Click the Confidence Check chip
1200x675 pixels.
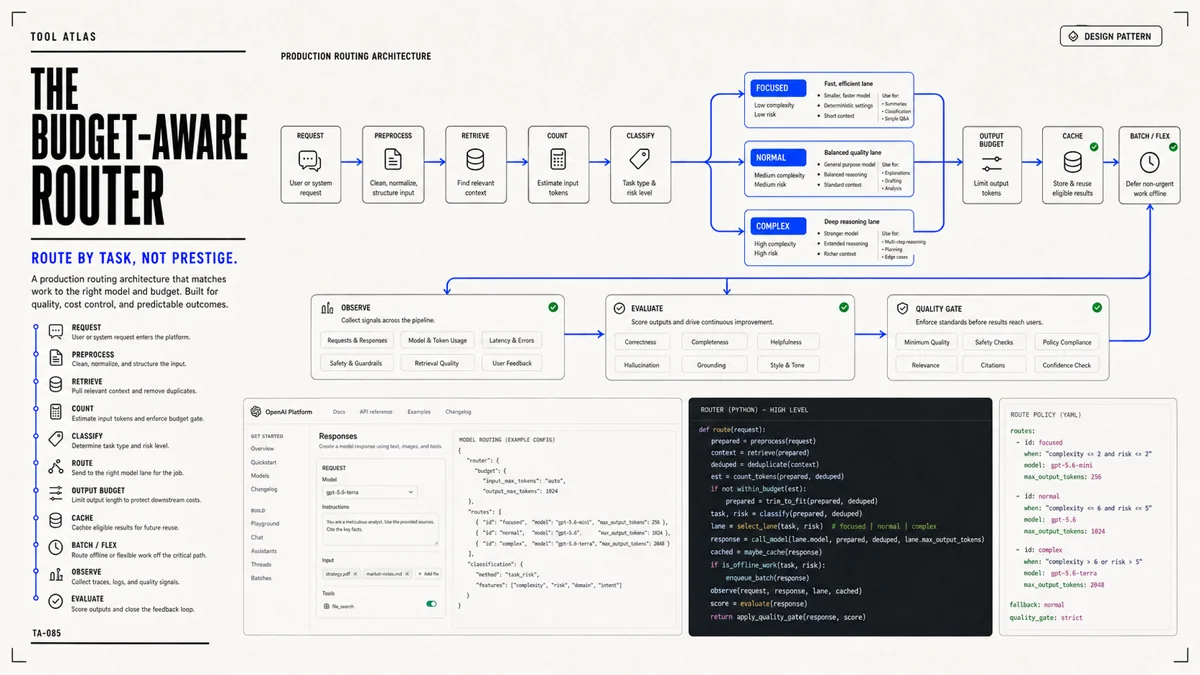(1067, 365)
